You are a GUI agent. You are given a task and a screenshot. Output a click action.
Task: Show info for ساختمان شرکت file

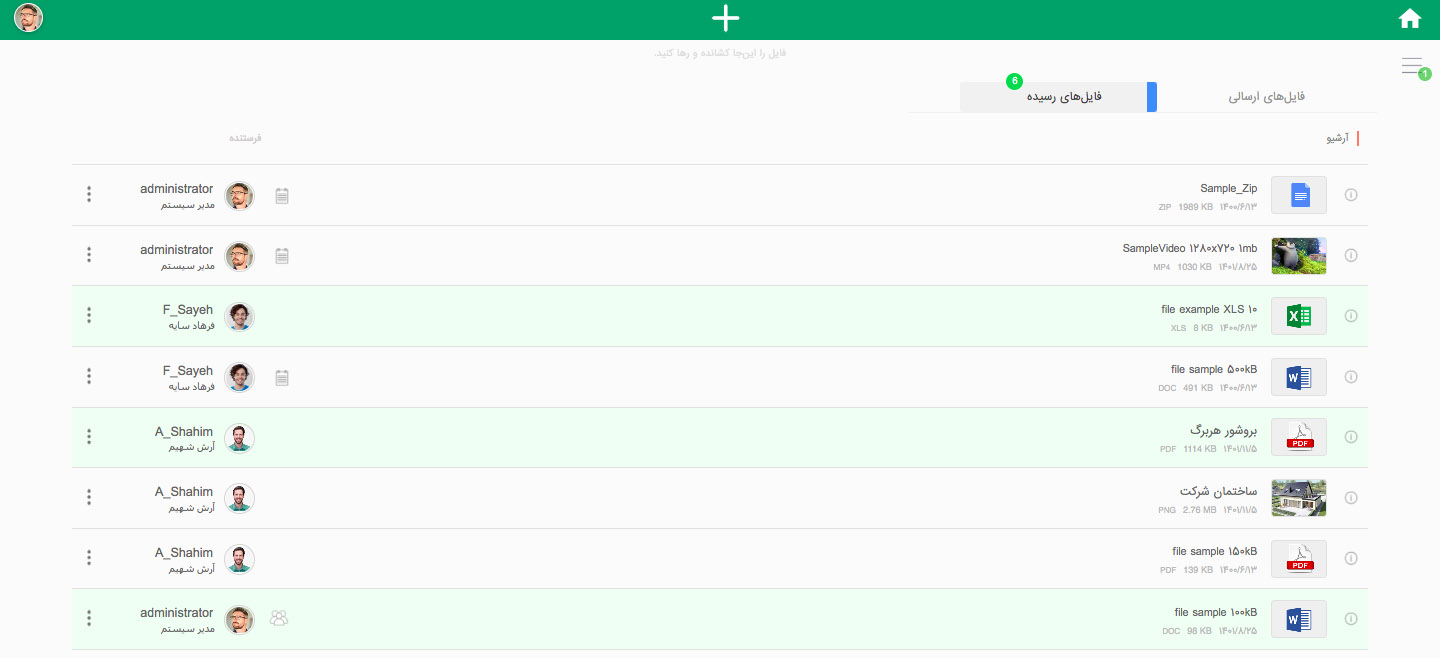(1351, 498)
